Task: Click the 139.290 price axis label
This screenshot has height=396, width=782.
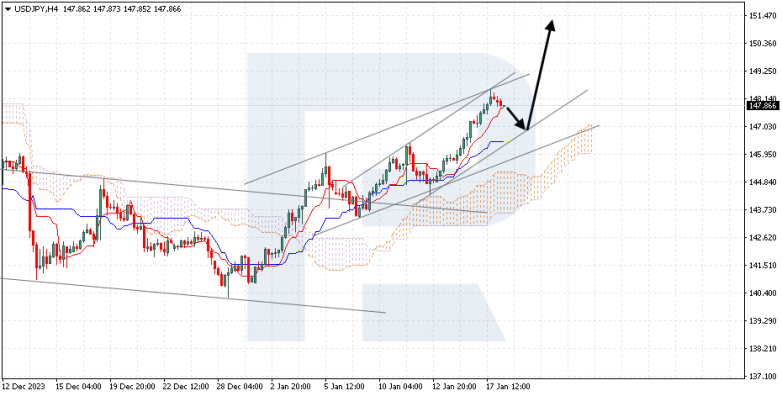Action: [x=764, y=321]
